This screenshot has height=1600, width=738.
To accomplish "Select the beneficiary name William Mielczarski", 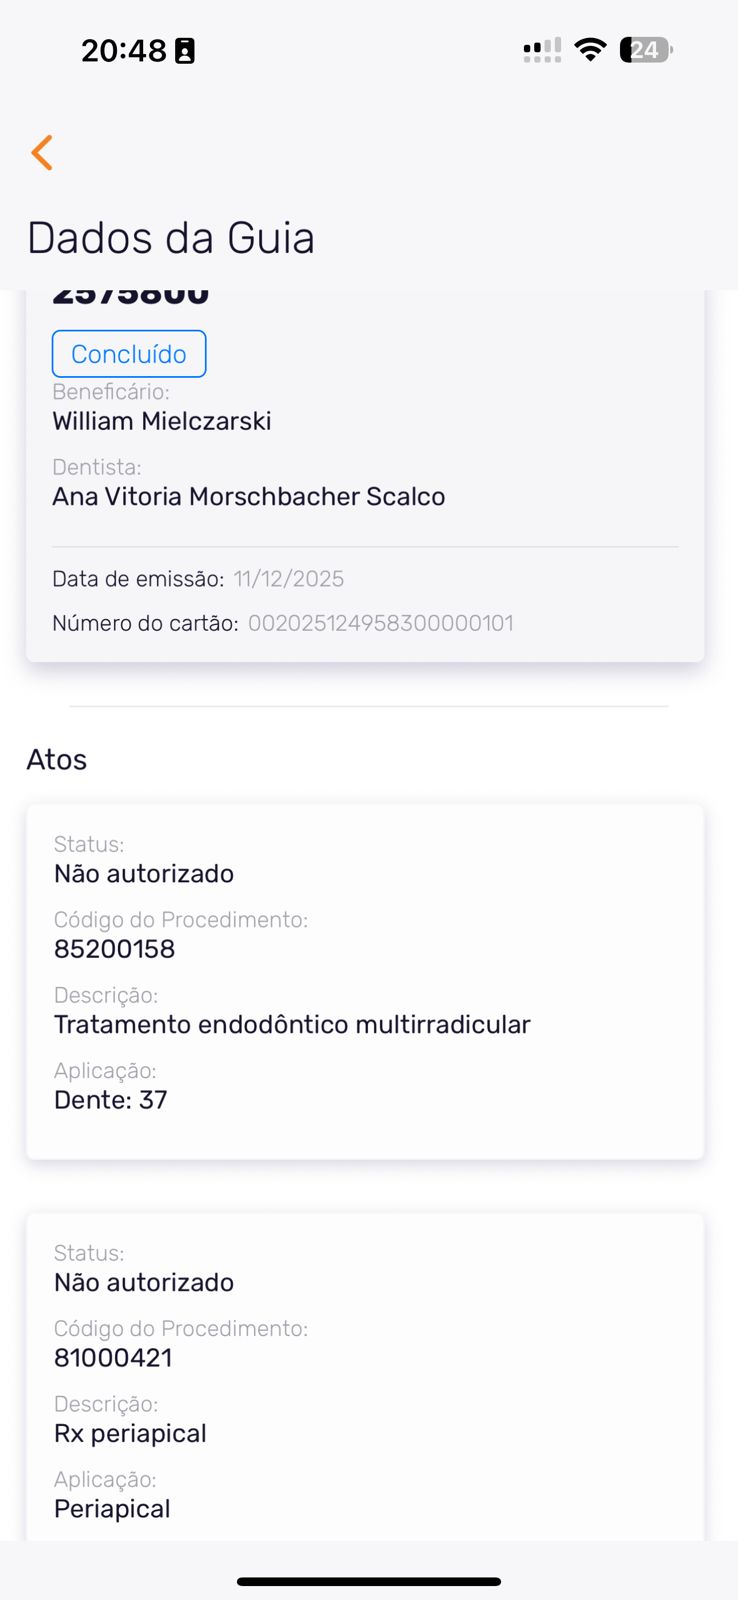I will click(x=162, y=421).
